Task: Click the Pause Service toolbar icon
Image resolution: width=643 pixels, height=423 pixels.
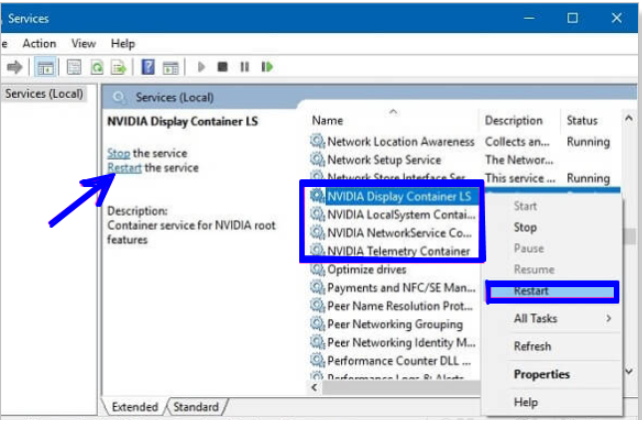Action: (x=244, y=67)
